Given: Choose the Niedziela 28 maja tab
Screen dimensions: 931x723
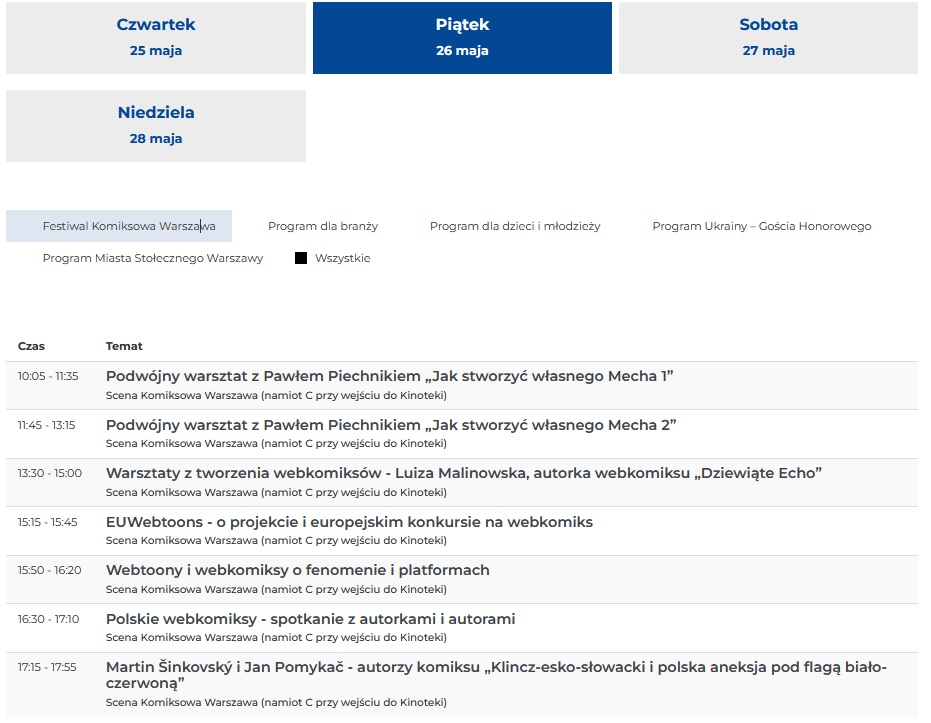Looking at the screenshot, I should 156,126.
